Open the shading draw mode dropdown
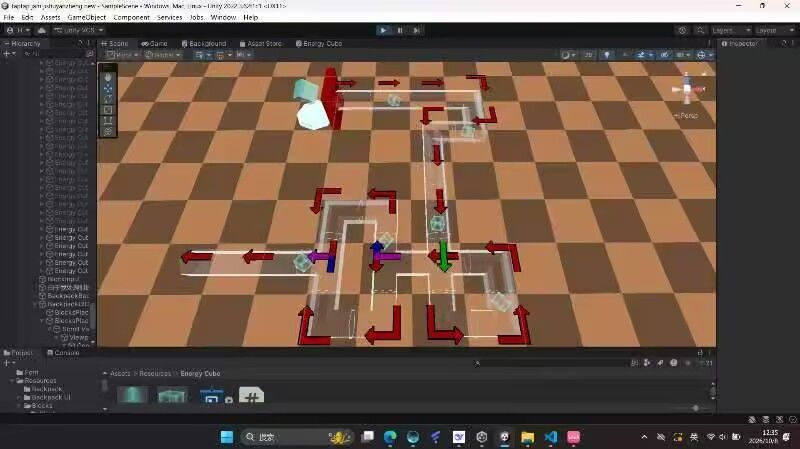 567,55
